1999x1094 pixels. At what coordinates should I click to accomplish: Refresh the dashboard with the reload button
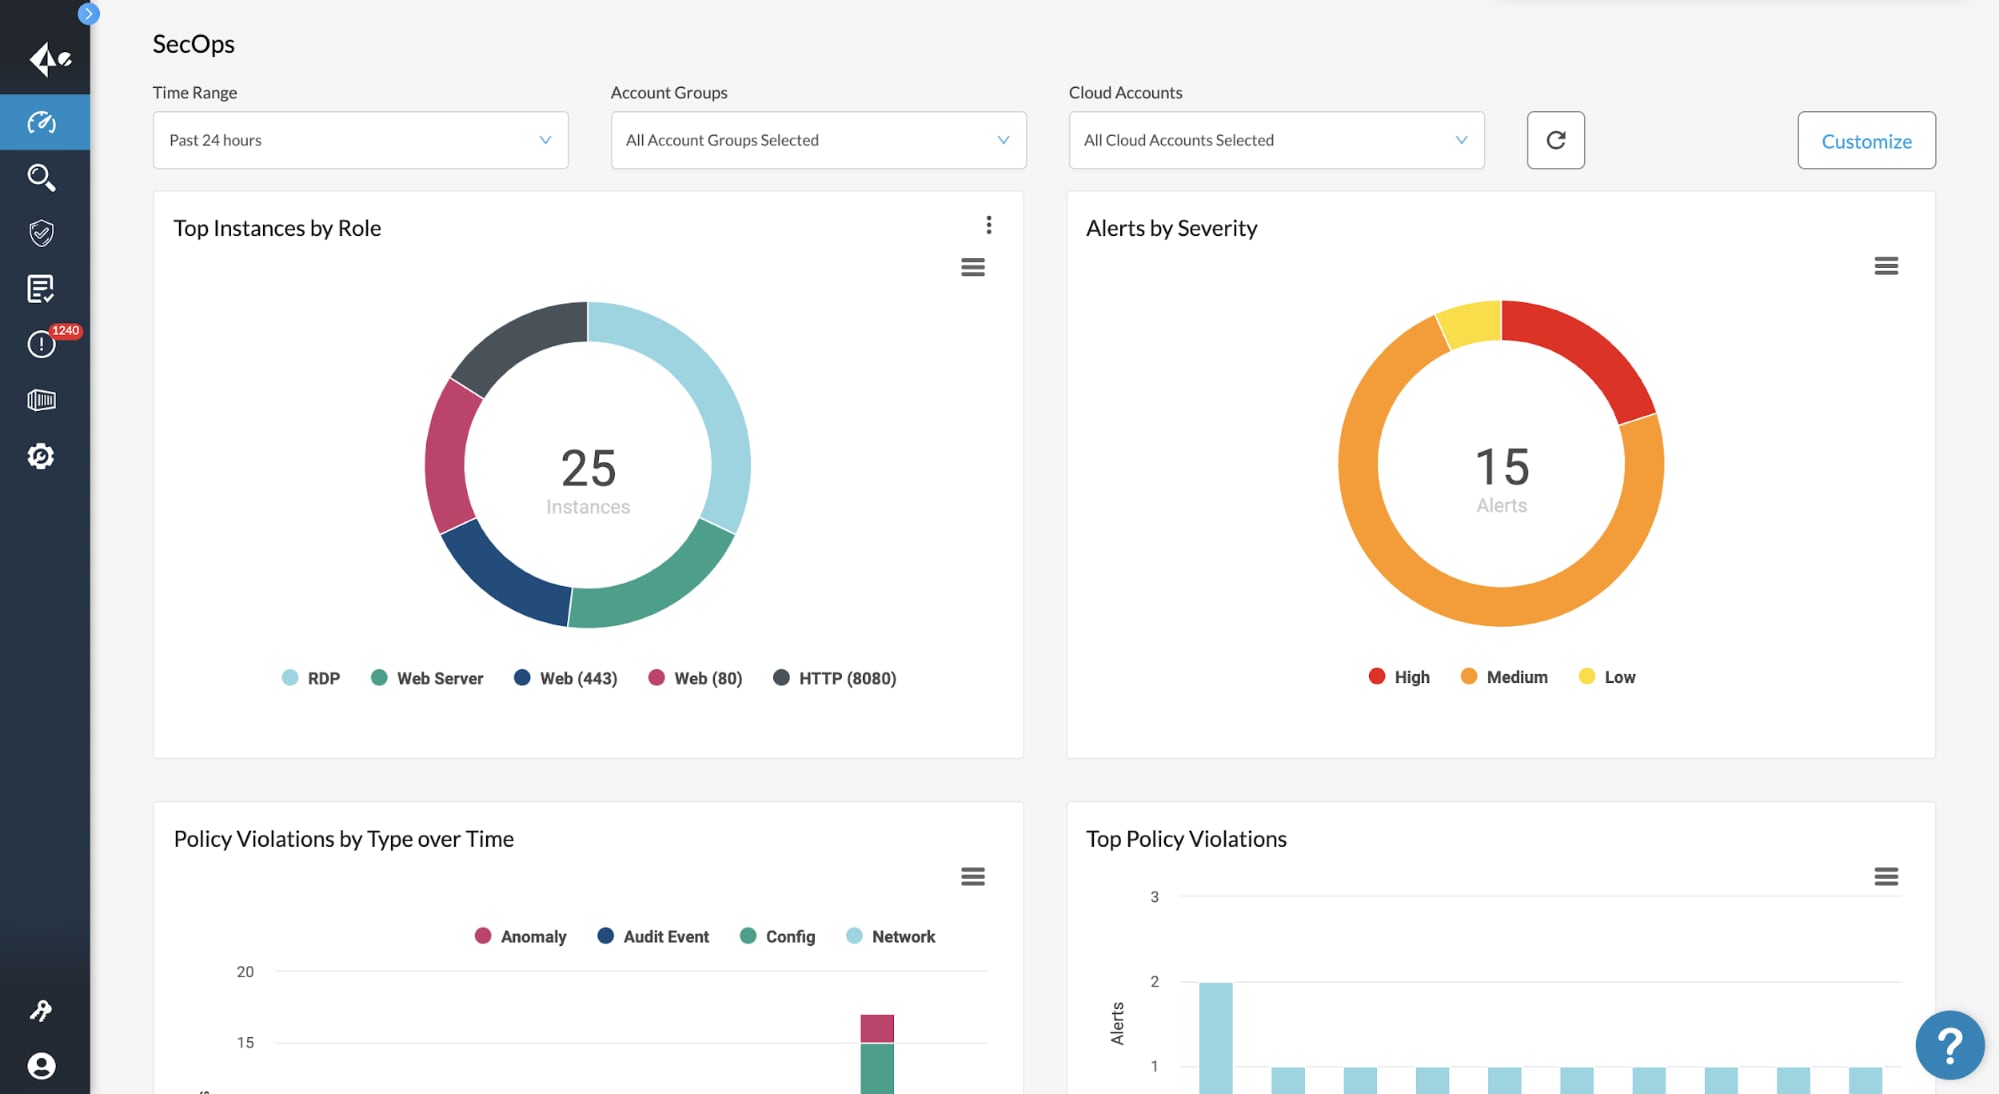[x=1555, y=140]
